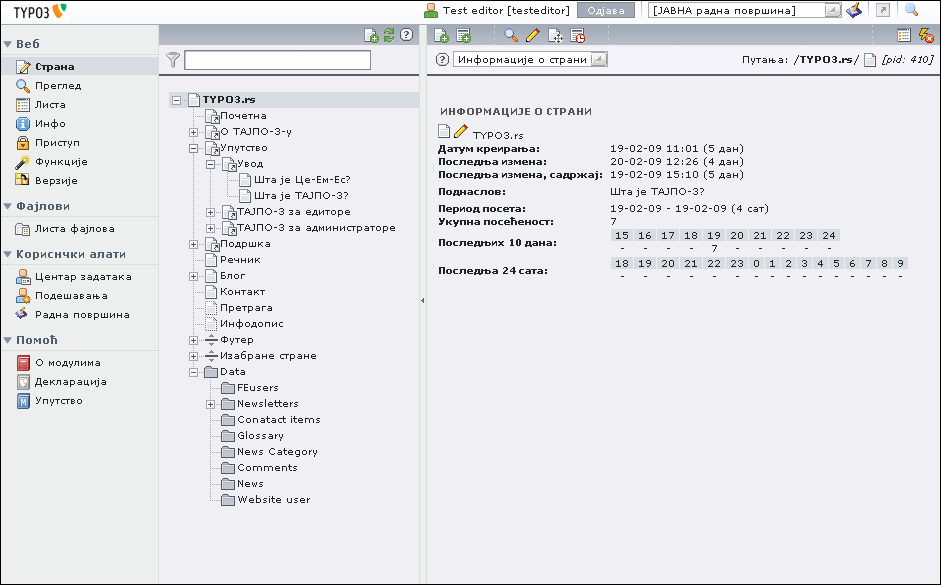Click the new content element icon

tap(463, 35)
